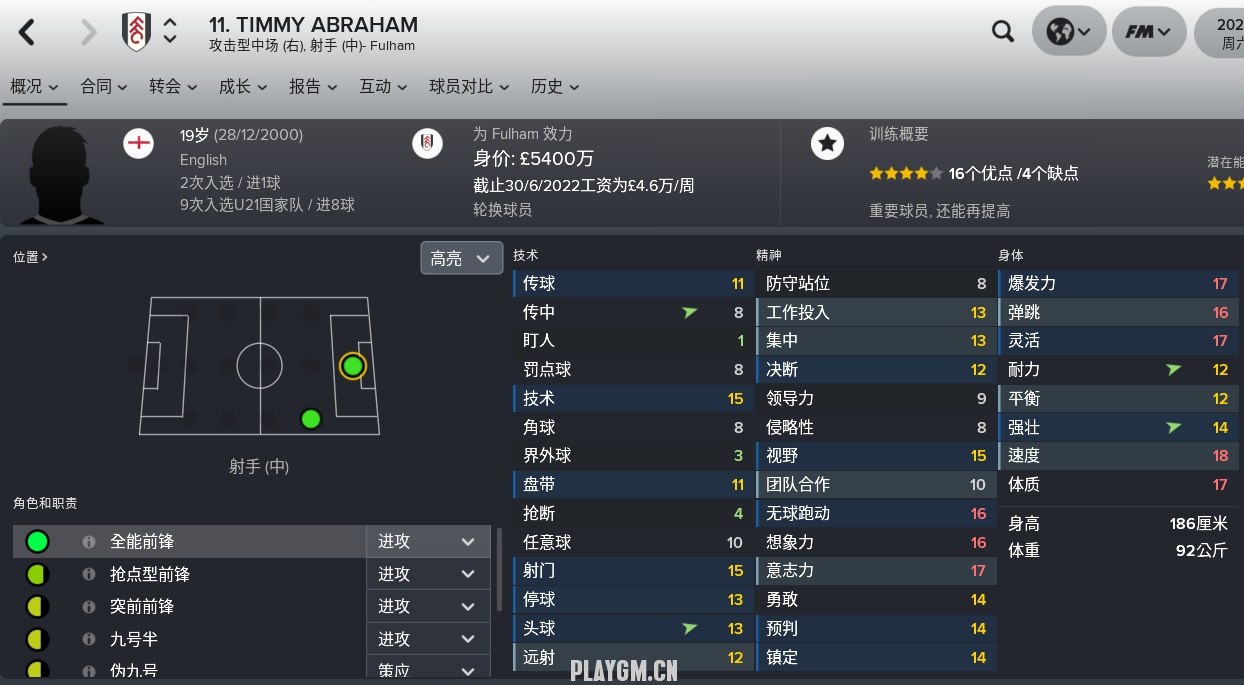
Task: Select the striker position dot on pitch
Action: pos(352,366)
